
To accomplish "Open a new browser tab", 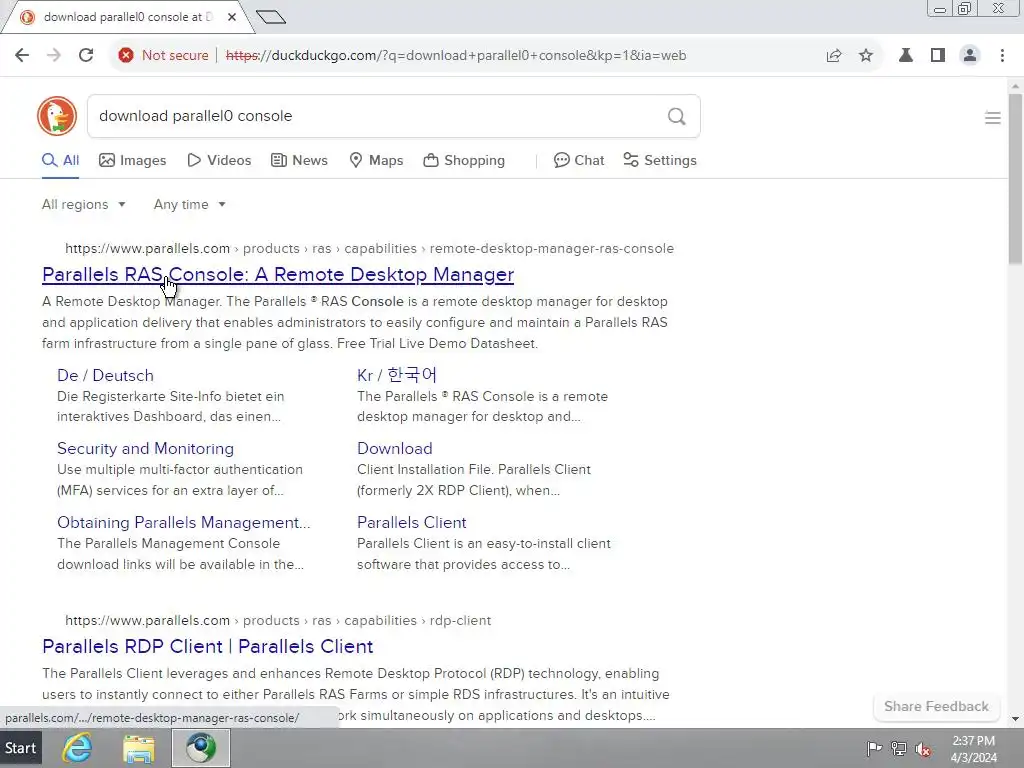I will point(271,17).
